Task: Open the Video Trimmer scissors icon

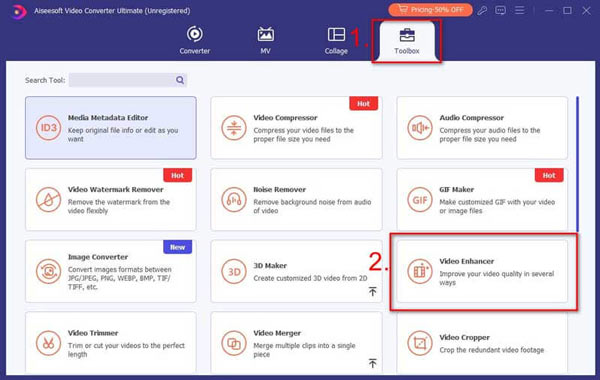Action: click(x=48, y=343)
